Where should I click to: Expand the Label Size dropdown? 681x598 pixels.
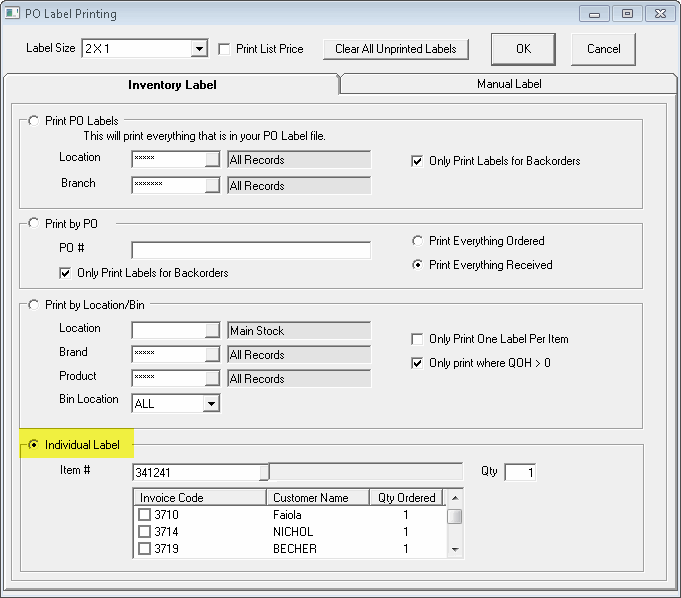[x=199, y=49]
